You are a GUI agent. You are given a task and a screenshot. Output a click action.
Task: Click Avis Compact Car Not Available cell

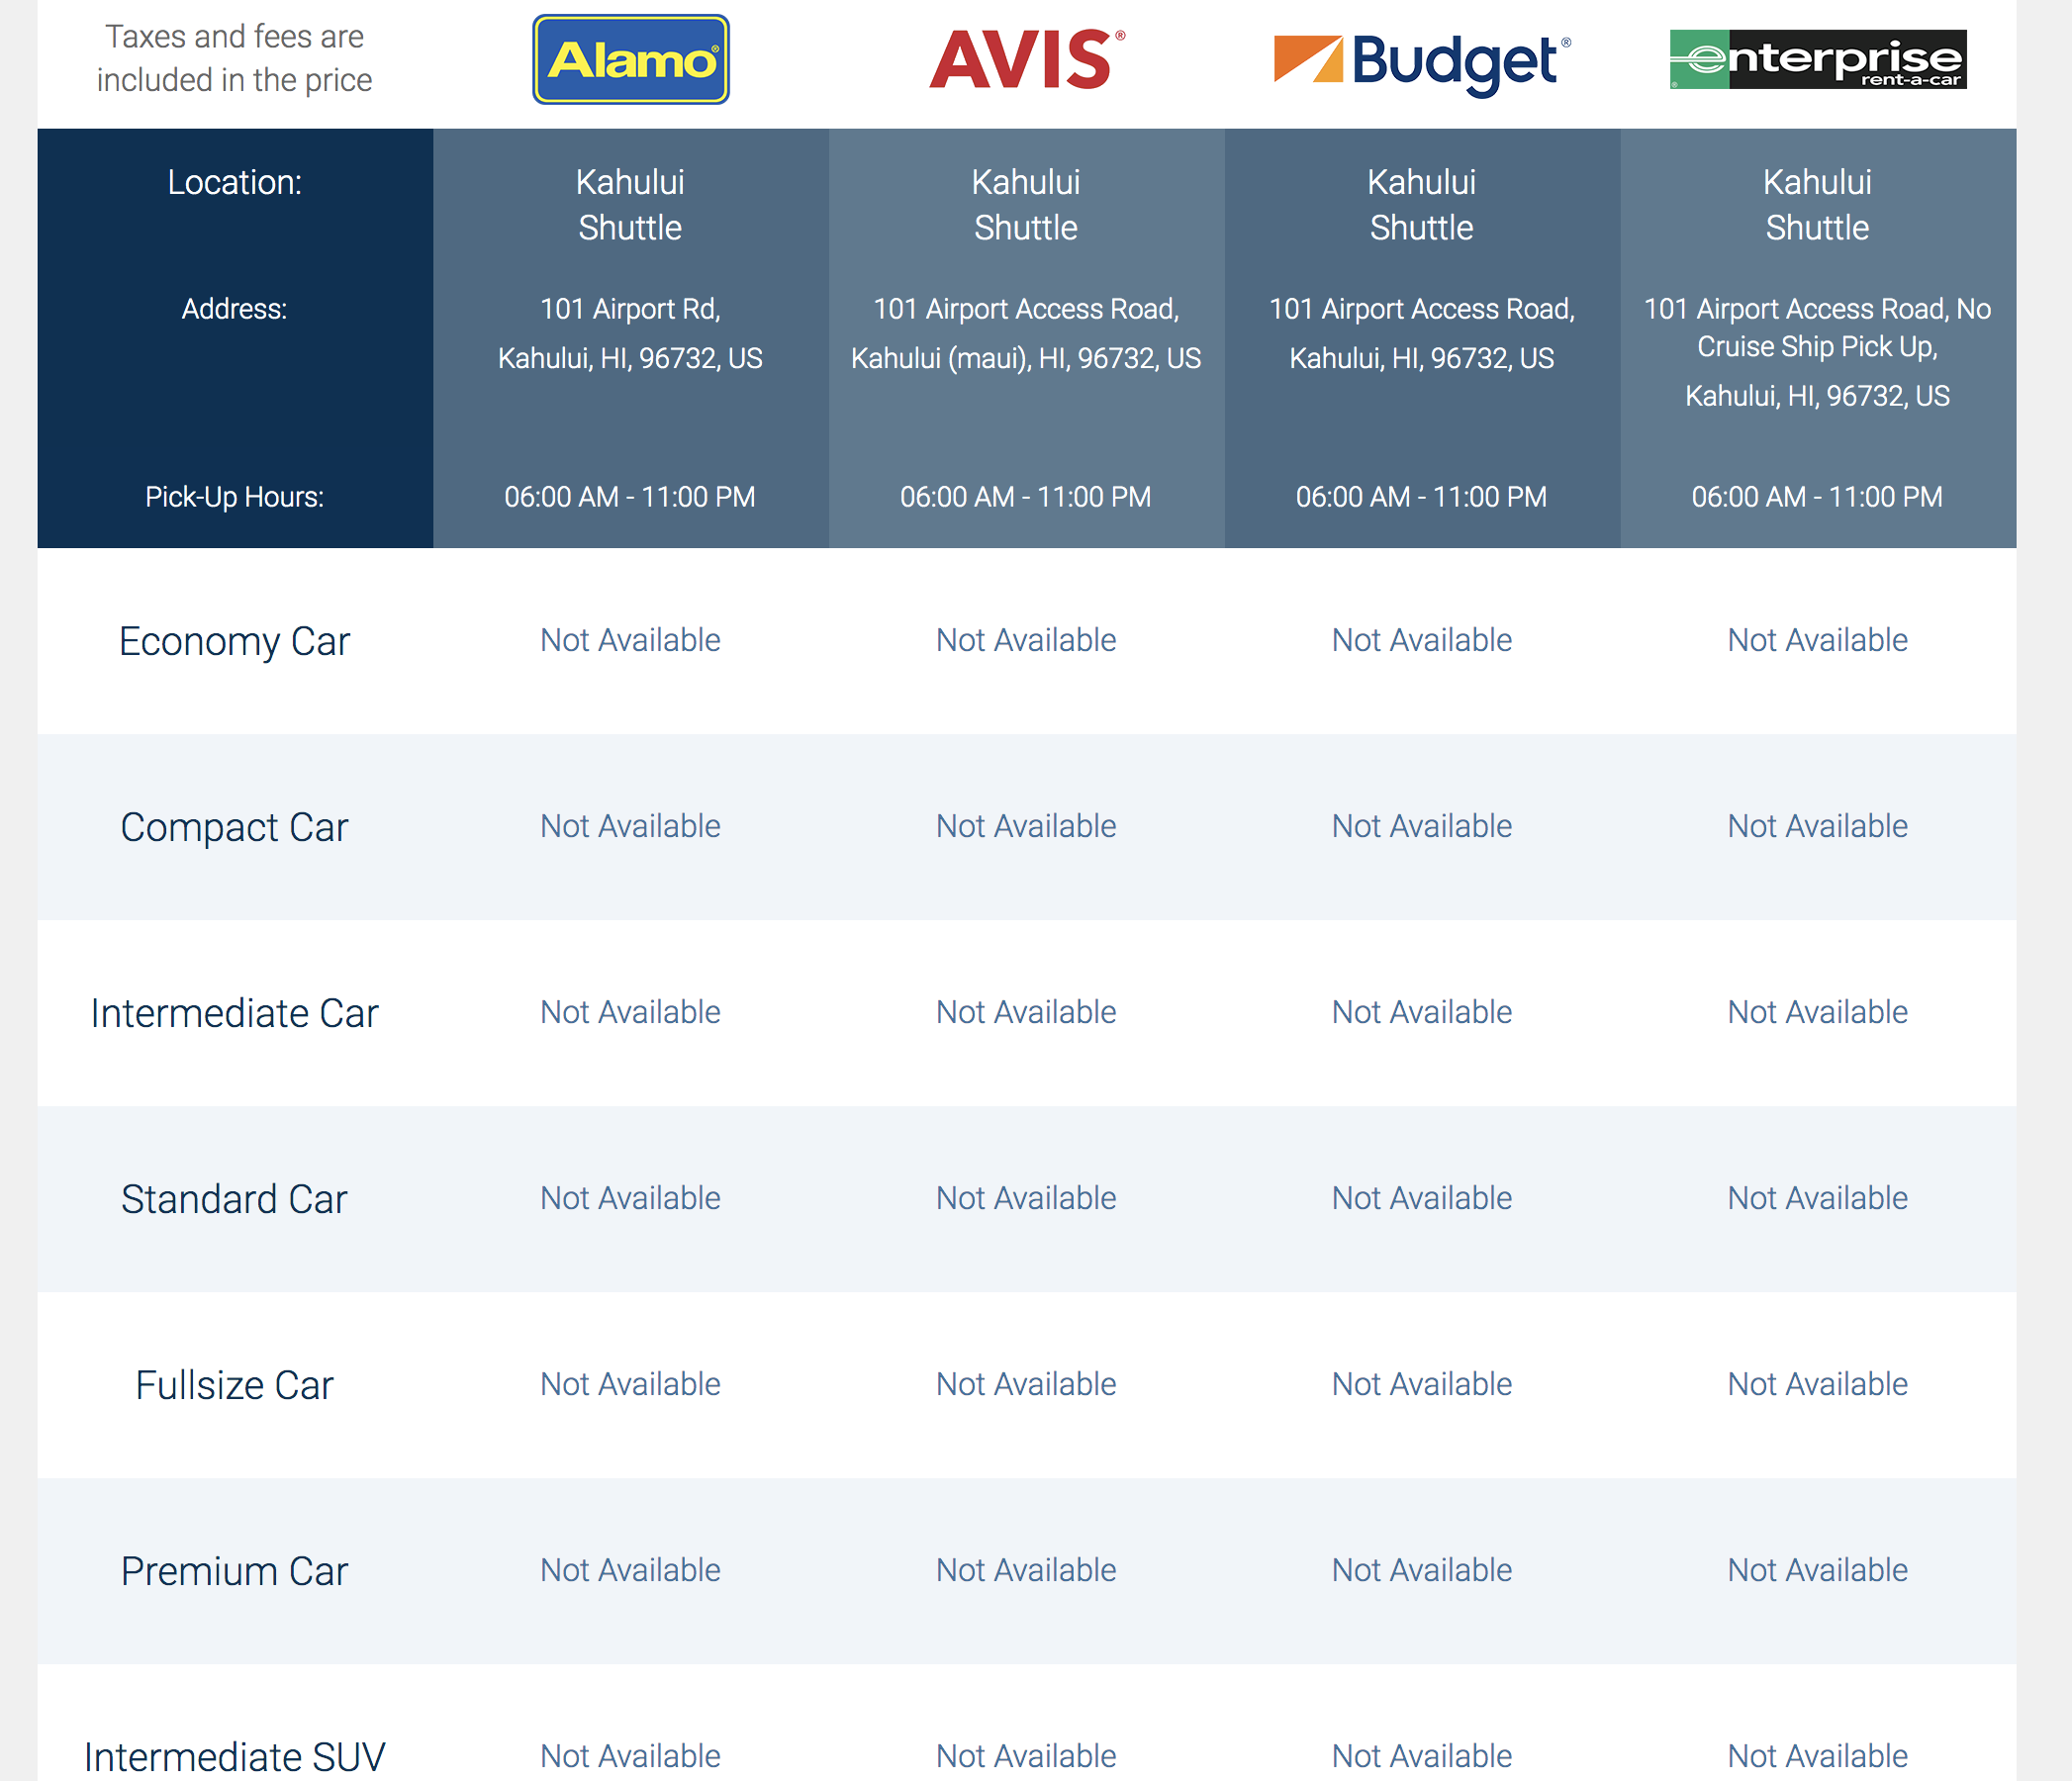(1026, 826)
